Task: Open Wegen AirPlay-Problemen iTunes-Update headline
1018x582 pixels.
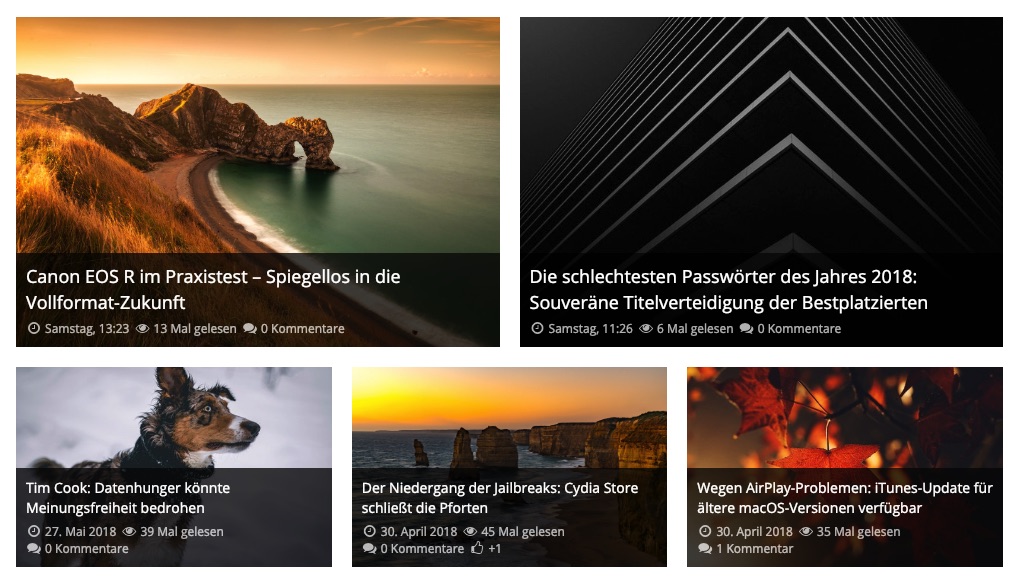Action: click(845, 498)
